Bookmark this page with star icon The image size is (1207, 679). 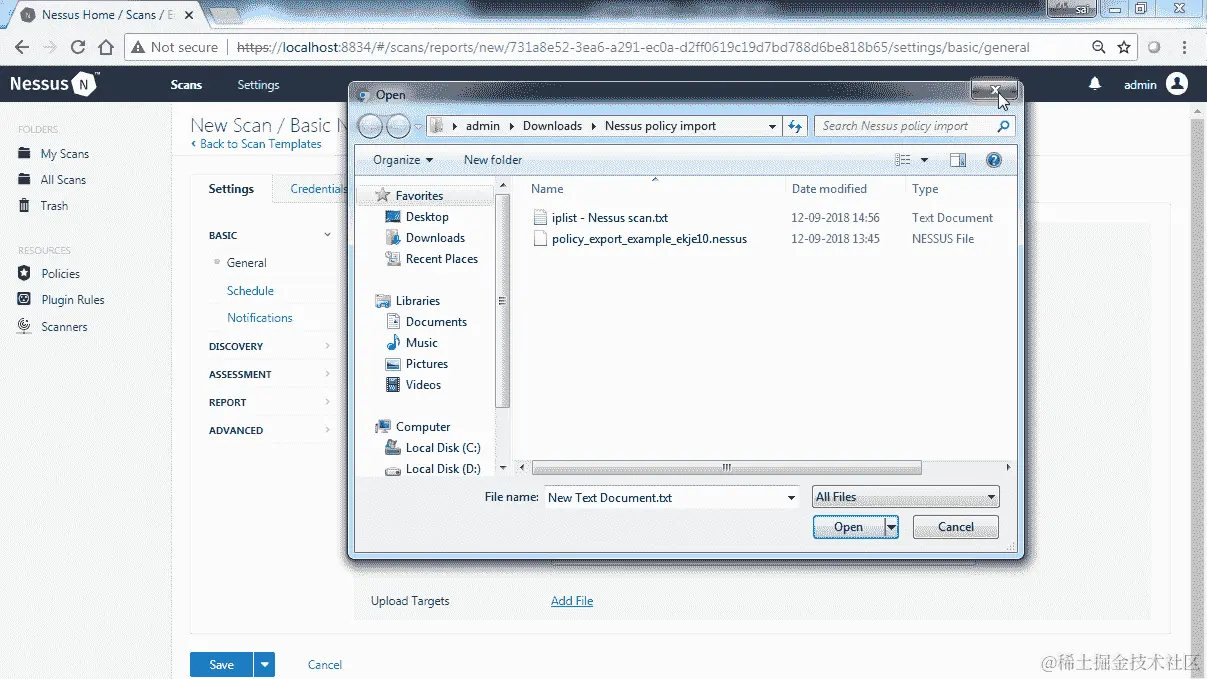(1124, 47)
